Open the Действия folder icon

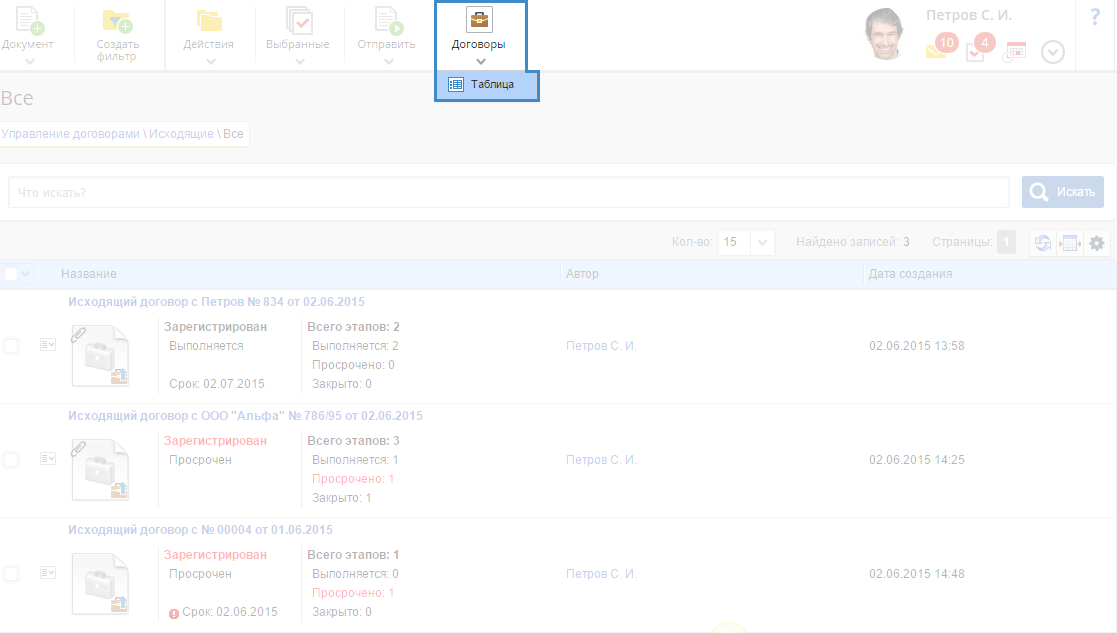point(209,21)
